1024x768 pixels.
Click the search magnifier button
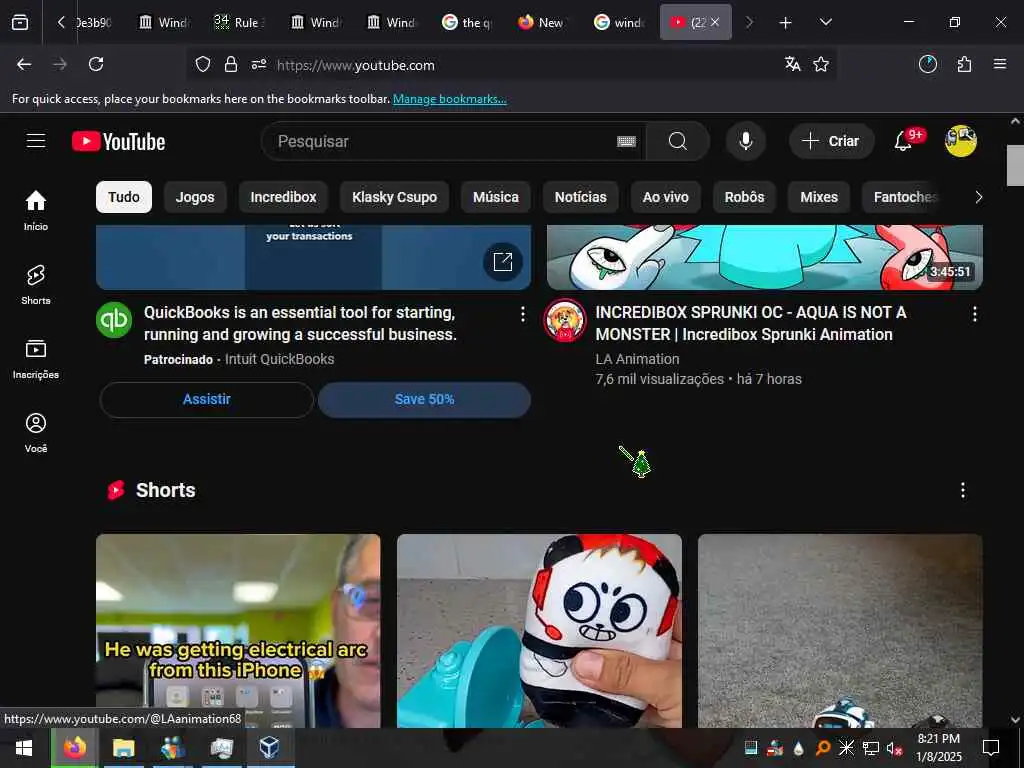[x=678, y=141]
